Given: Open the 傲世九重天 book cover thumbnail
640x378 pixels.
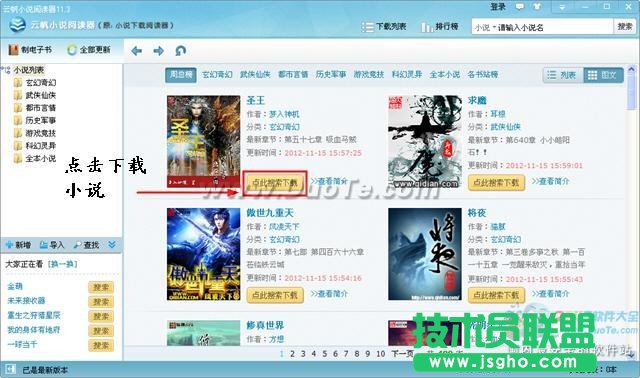Looking at the screenshot, I should point(203,254).
